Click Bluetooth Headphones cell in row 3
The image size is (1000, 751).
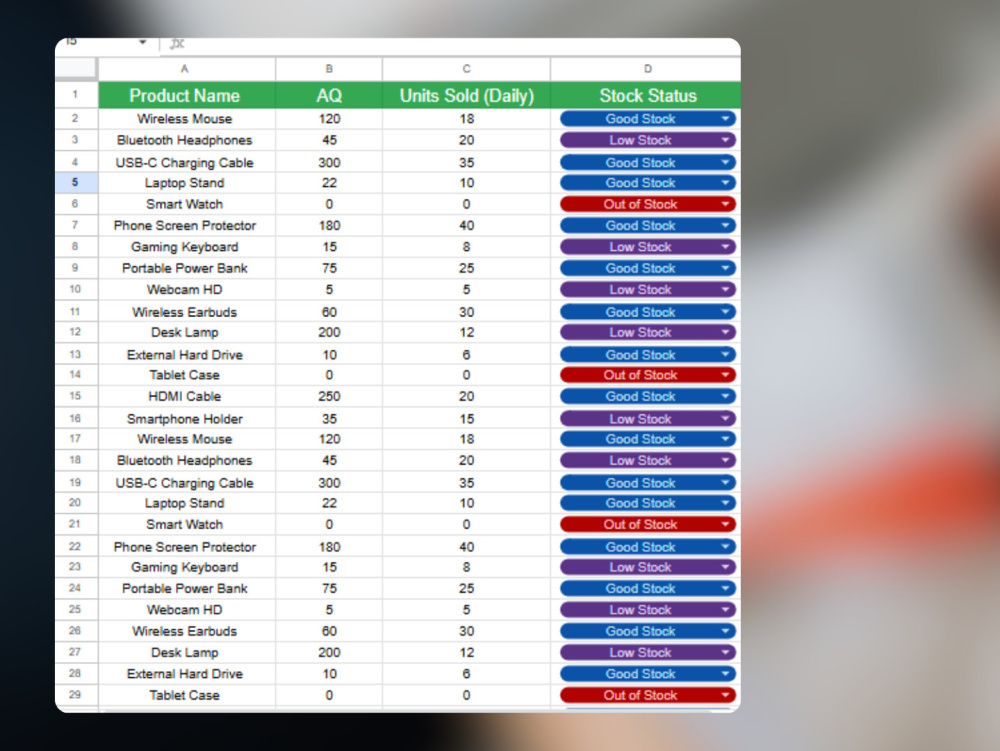click(x=186, y=140)
